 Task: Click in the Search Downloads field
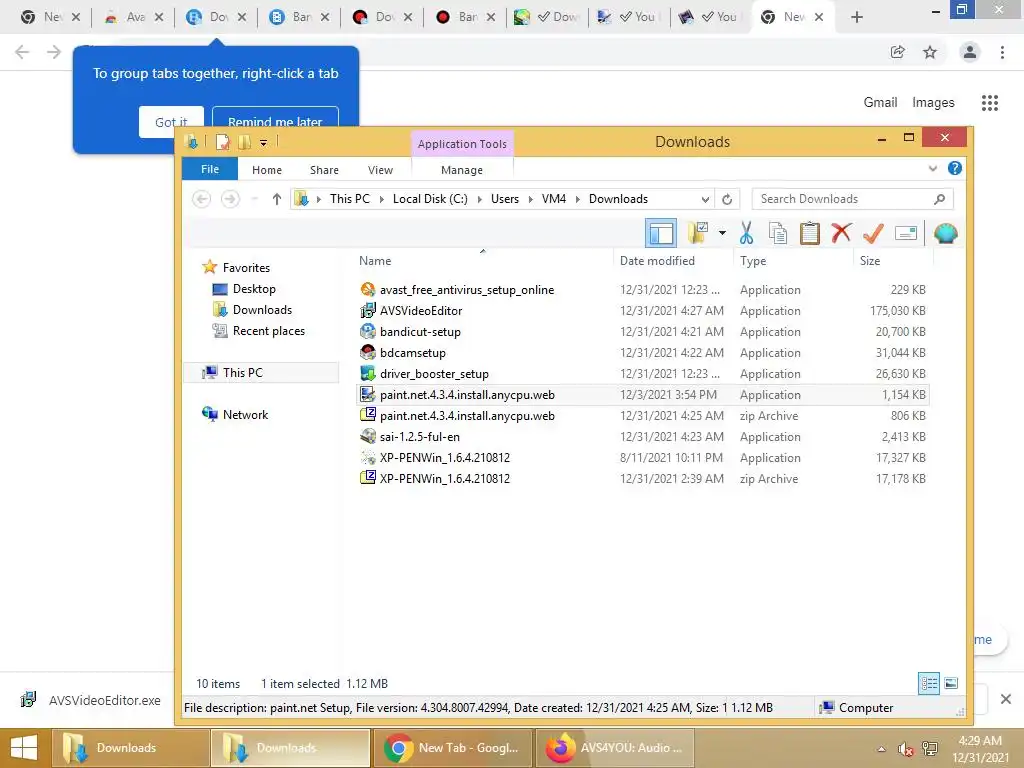click(852, 199)
